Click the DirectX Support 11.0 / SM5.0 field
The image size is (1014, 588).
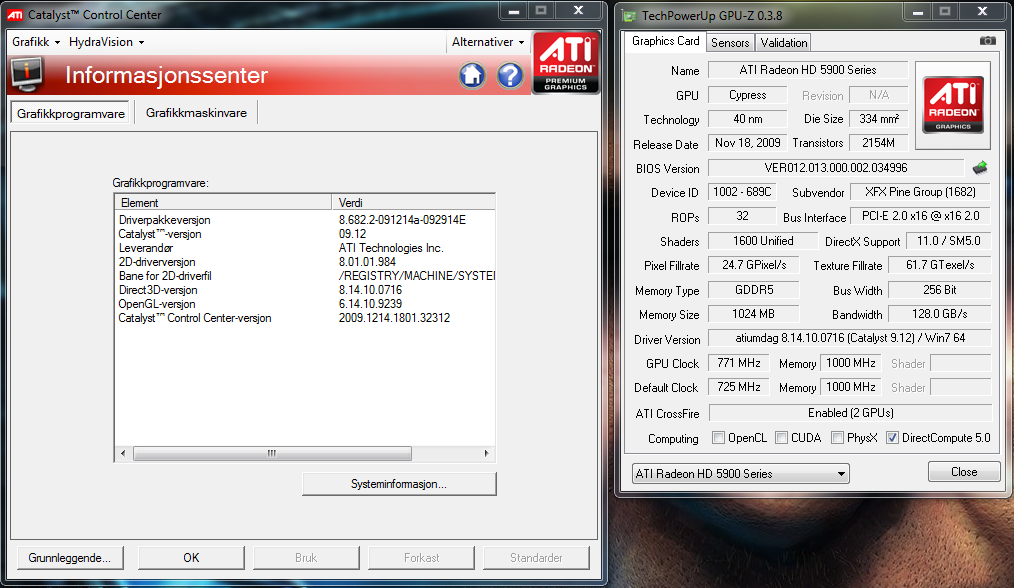pyautogui.click(x=948, y=241)
